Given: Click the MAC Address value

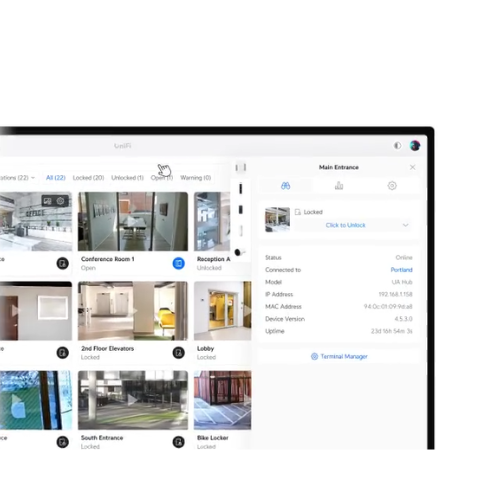Looking at the screenshot, I should coord(388,306).
